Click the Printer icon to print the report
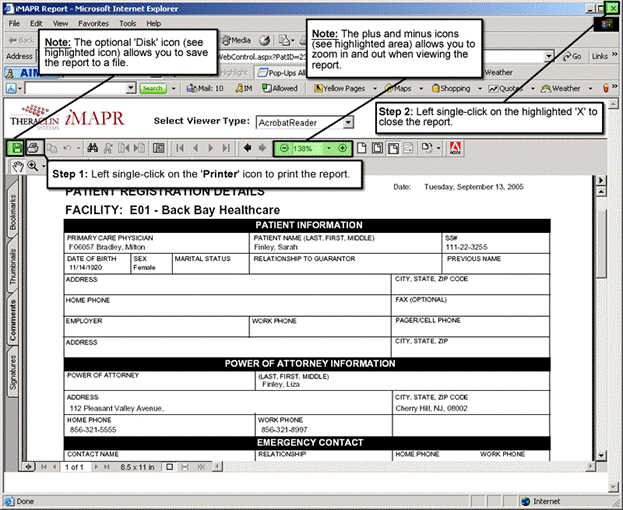 click(32, 148)
